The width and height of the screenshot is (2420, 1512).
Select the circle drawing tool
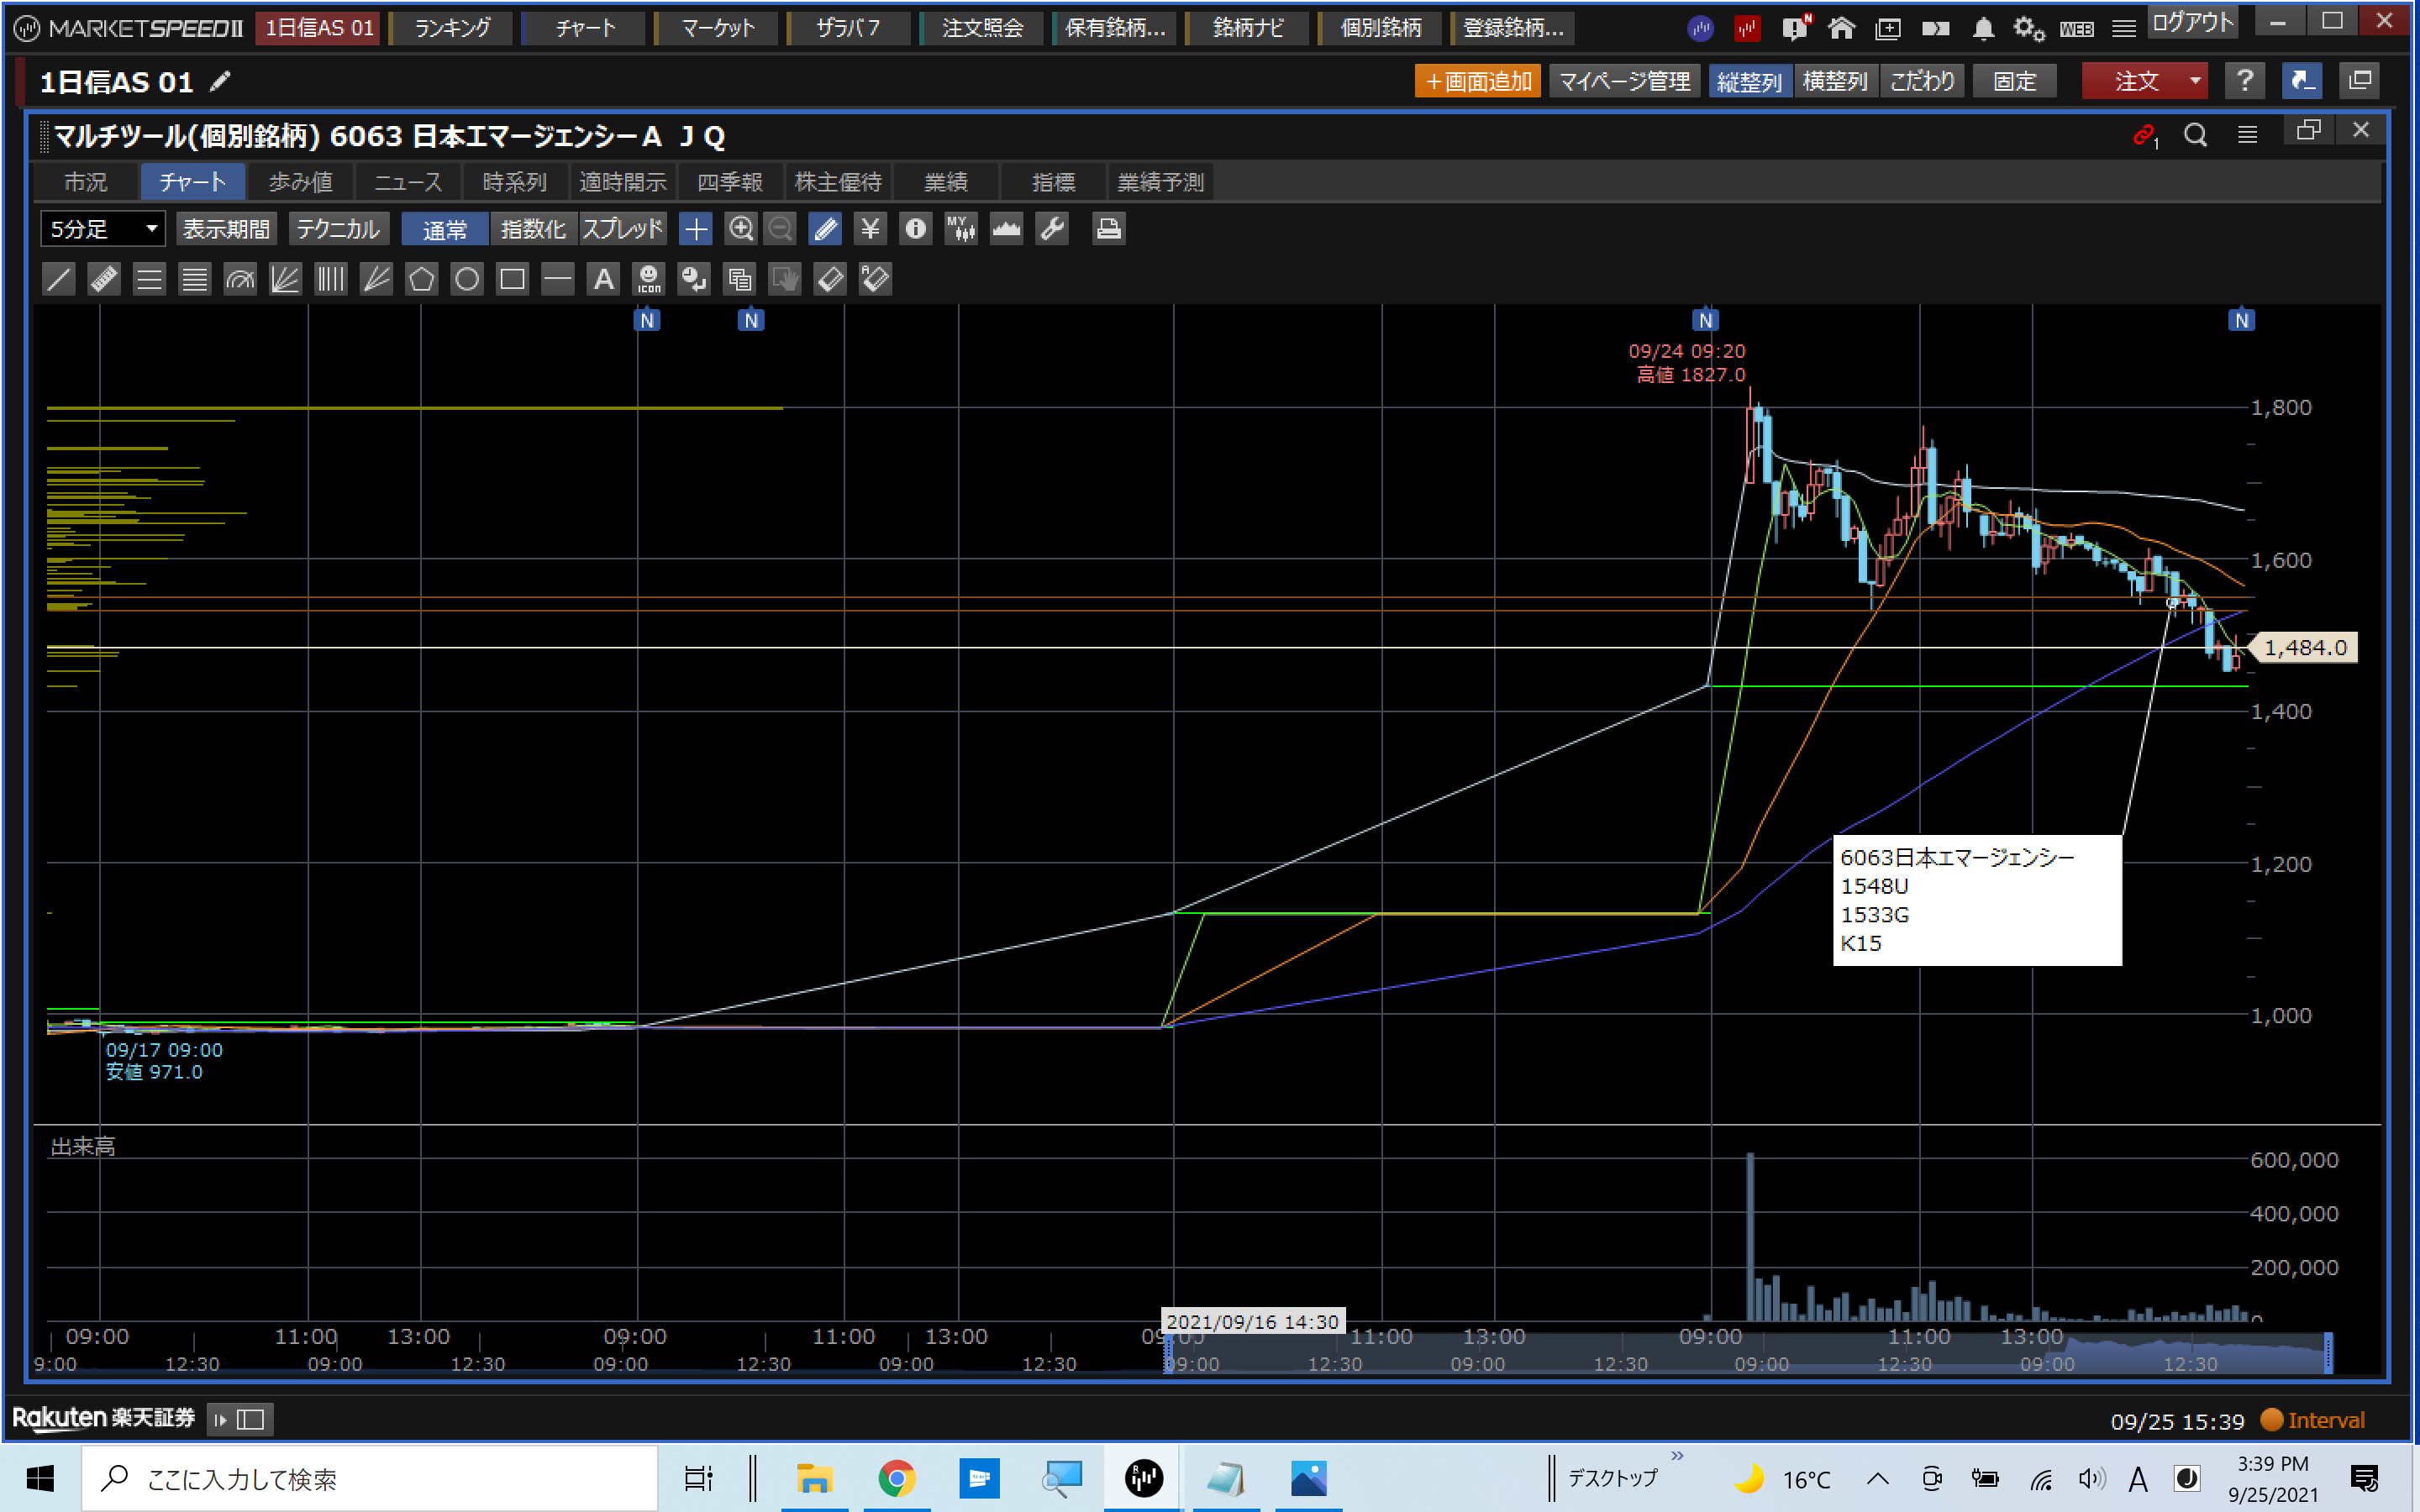click(467, 279)
